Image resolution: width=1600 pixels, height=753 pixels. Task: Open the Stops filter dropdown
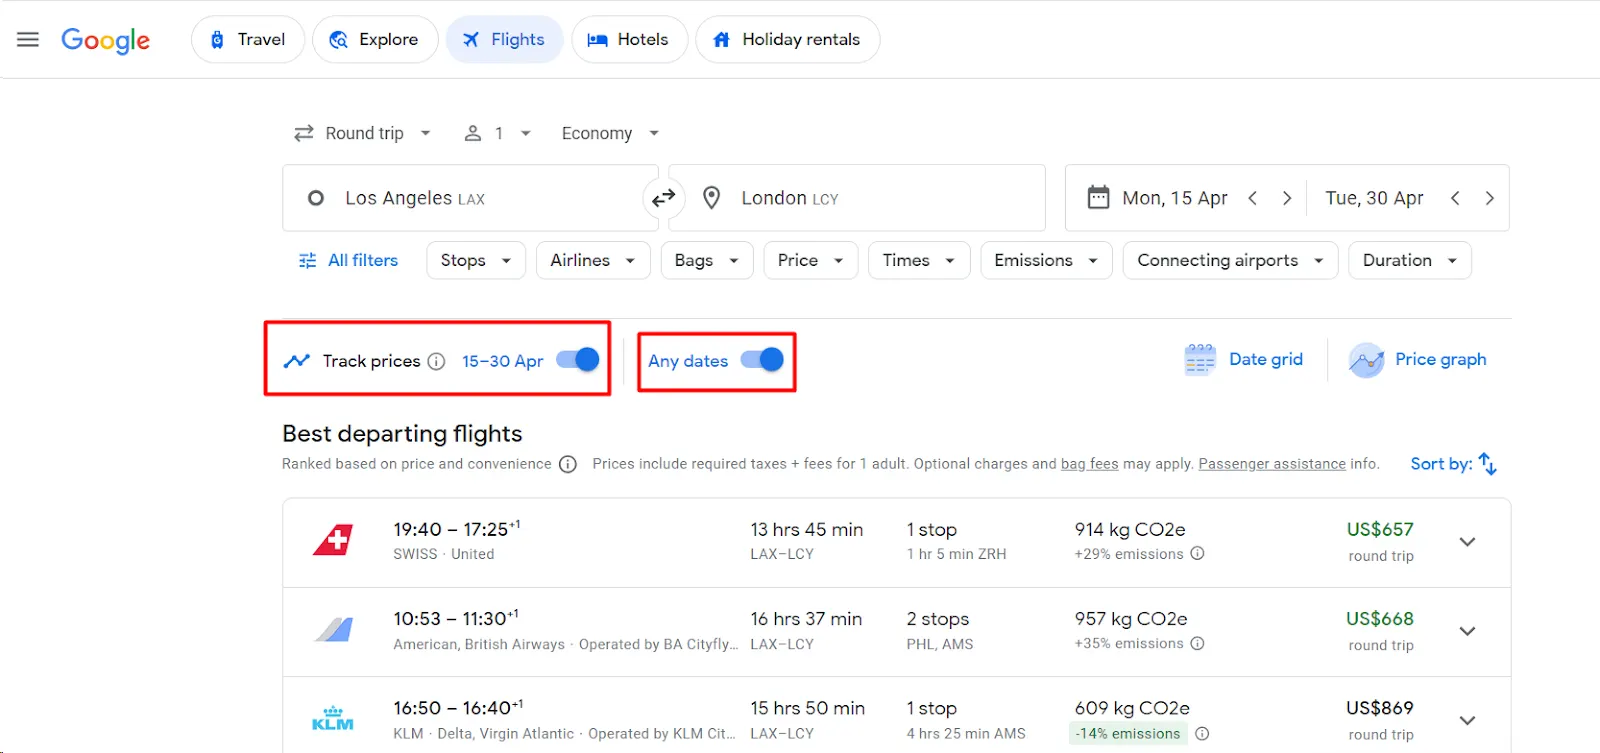tap(476, 260)
